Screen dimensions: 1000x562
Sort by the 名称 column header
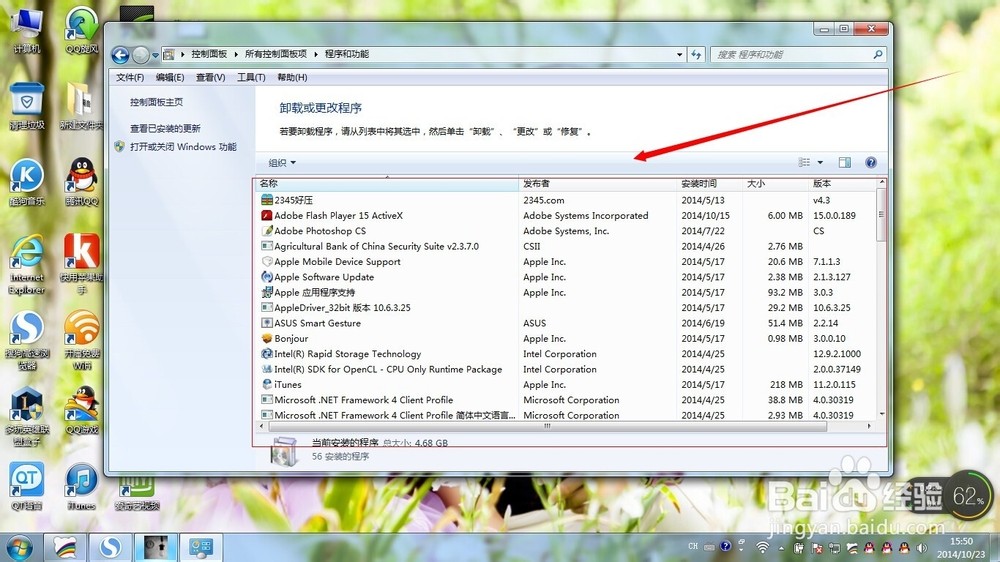click(x=388, y=184)
